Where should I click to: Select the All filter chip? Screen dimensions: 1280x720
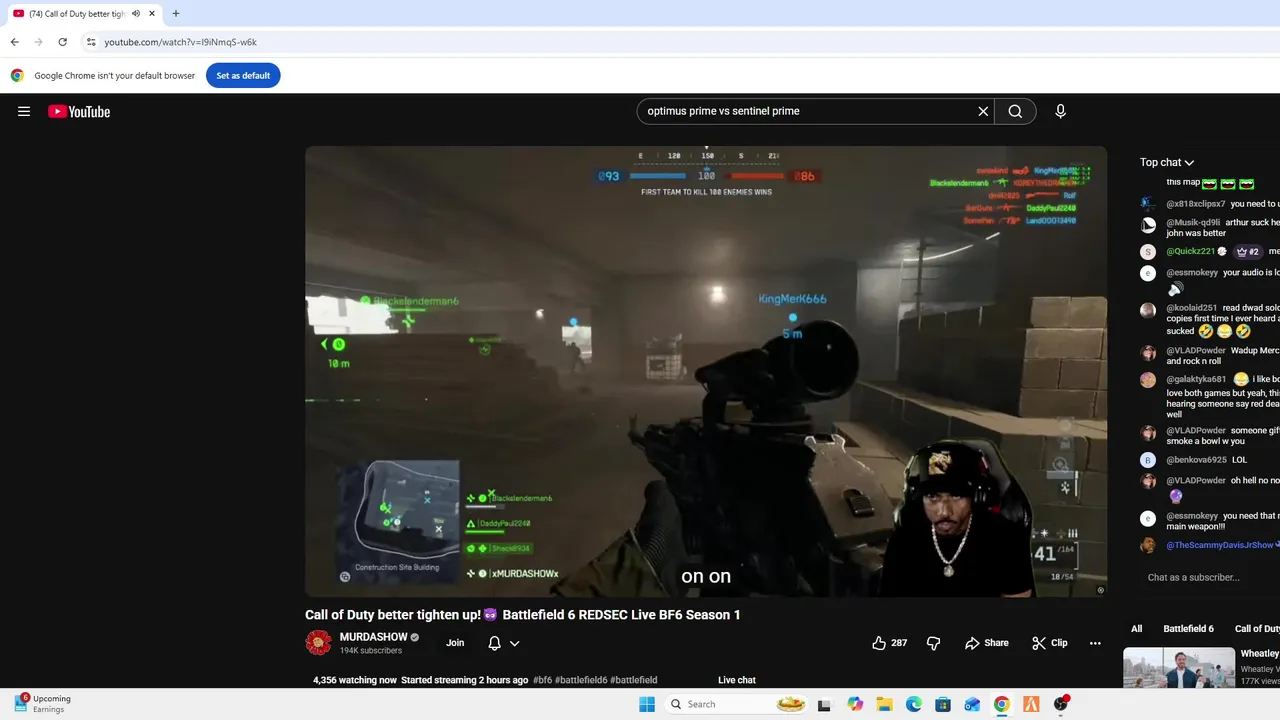point(1136,629)
